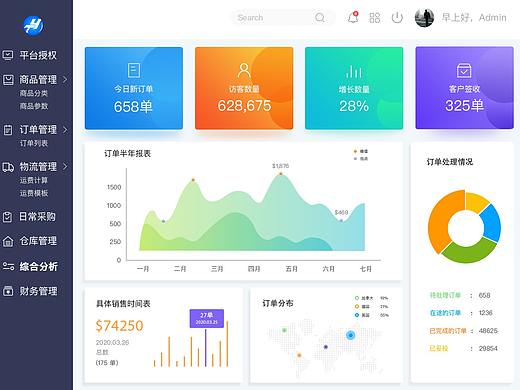
Task: Click the 财务管理 wallet icon
Action: pos(8,291)
